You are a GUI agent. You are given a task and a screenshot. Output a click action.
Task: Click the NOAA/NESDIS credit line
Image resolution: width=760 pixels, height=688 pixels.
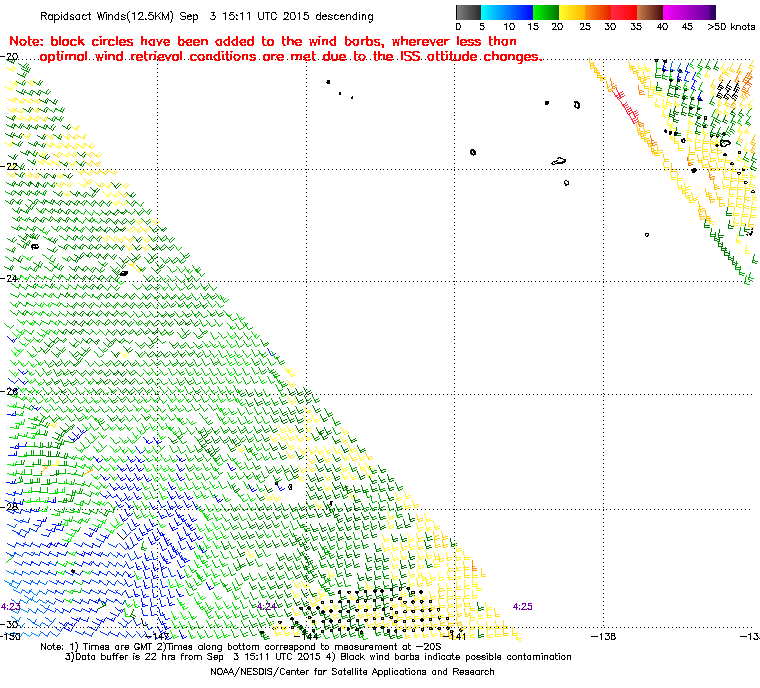pyautogui.click(x=352, y=672)
